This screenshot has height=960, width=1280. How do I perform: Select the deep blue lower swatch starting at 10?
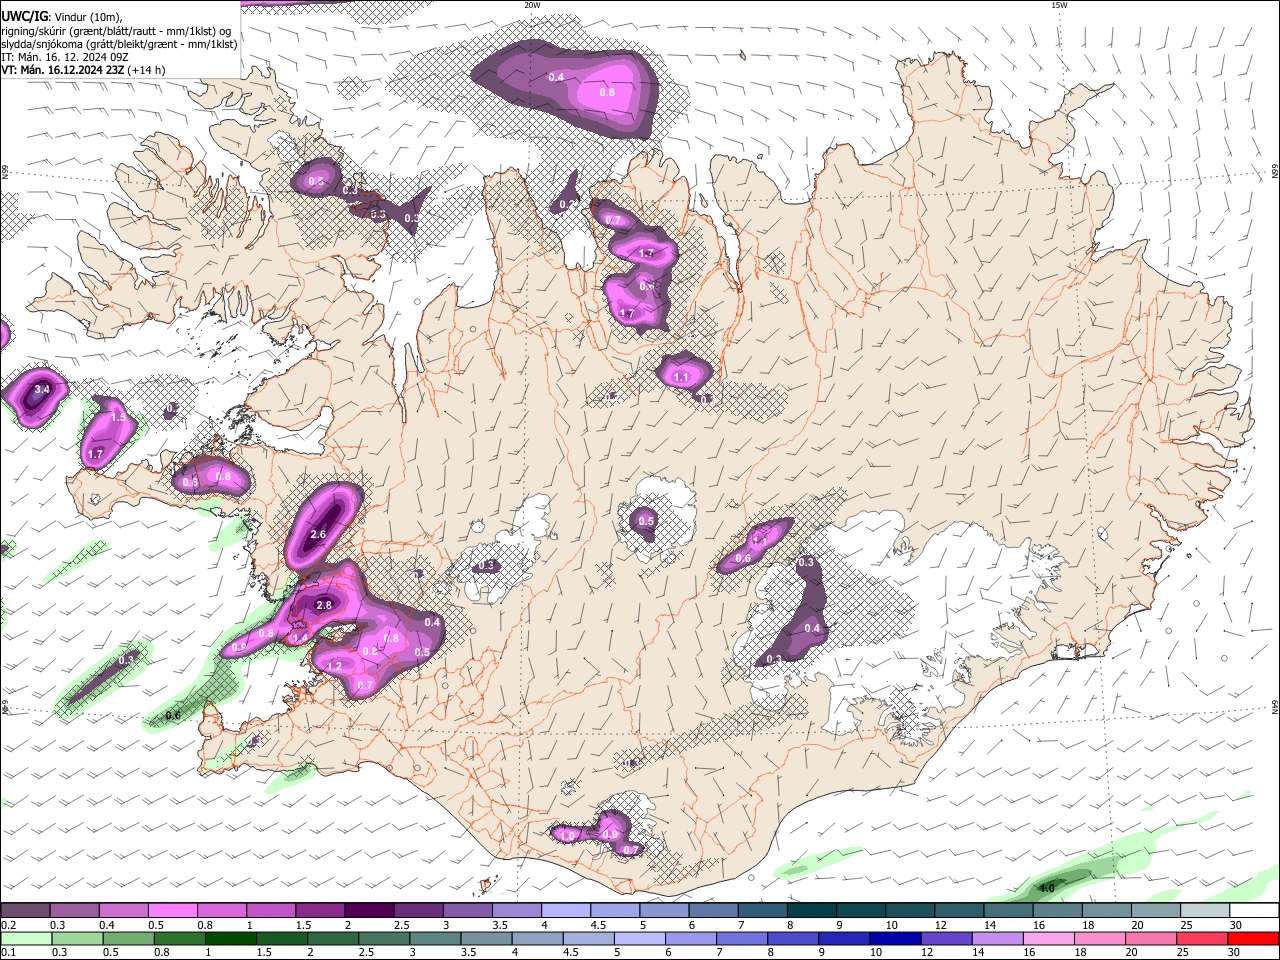(x=895, y=938)
